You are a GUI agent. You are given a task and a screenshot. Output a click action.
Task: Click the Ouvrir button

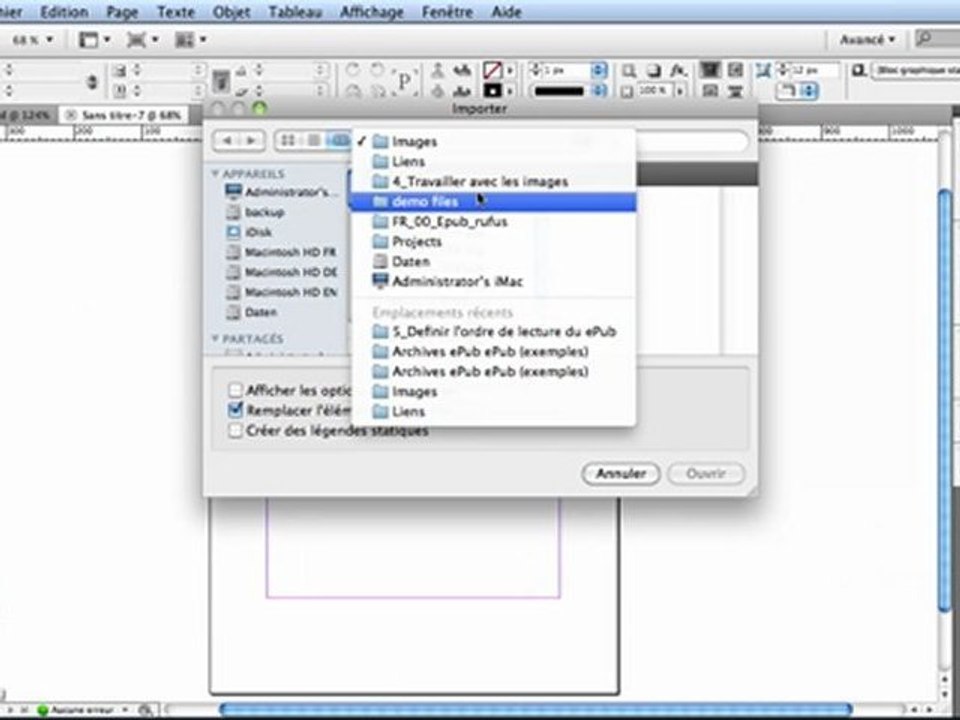pos(706,473)
